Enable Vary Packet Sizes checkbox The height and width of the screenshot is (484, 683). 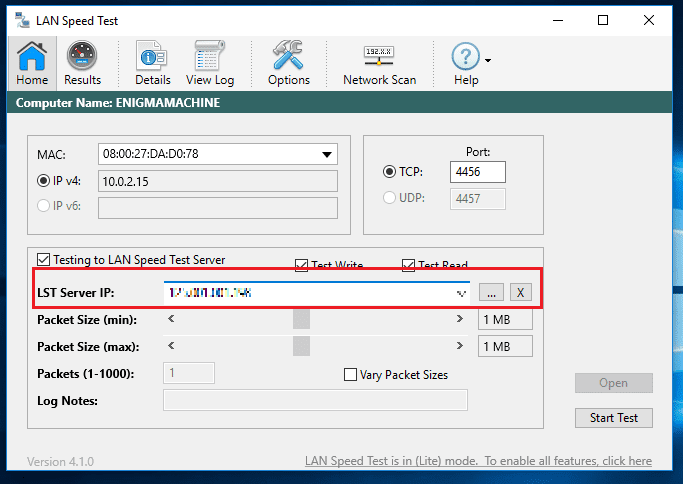[x=350, y=375]
